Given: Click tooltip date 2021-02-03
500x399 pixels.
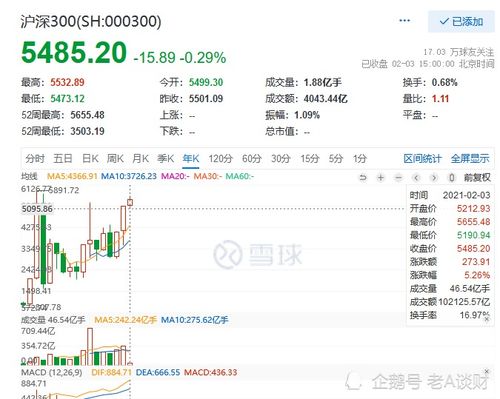Looking at the screenshot, I should tap(466, 195).
